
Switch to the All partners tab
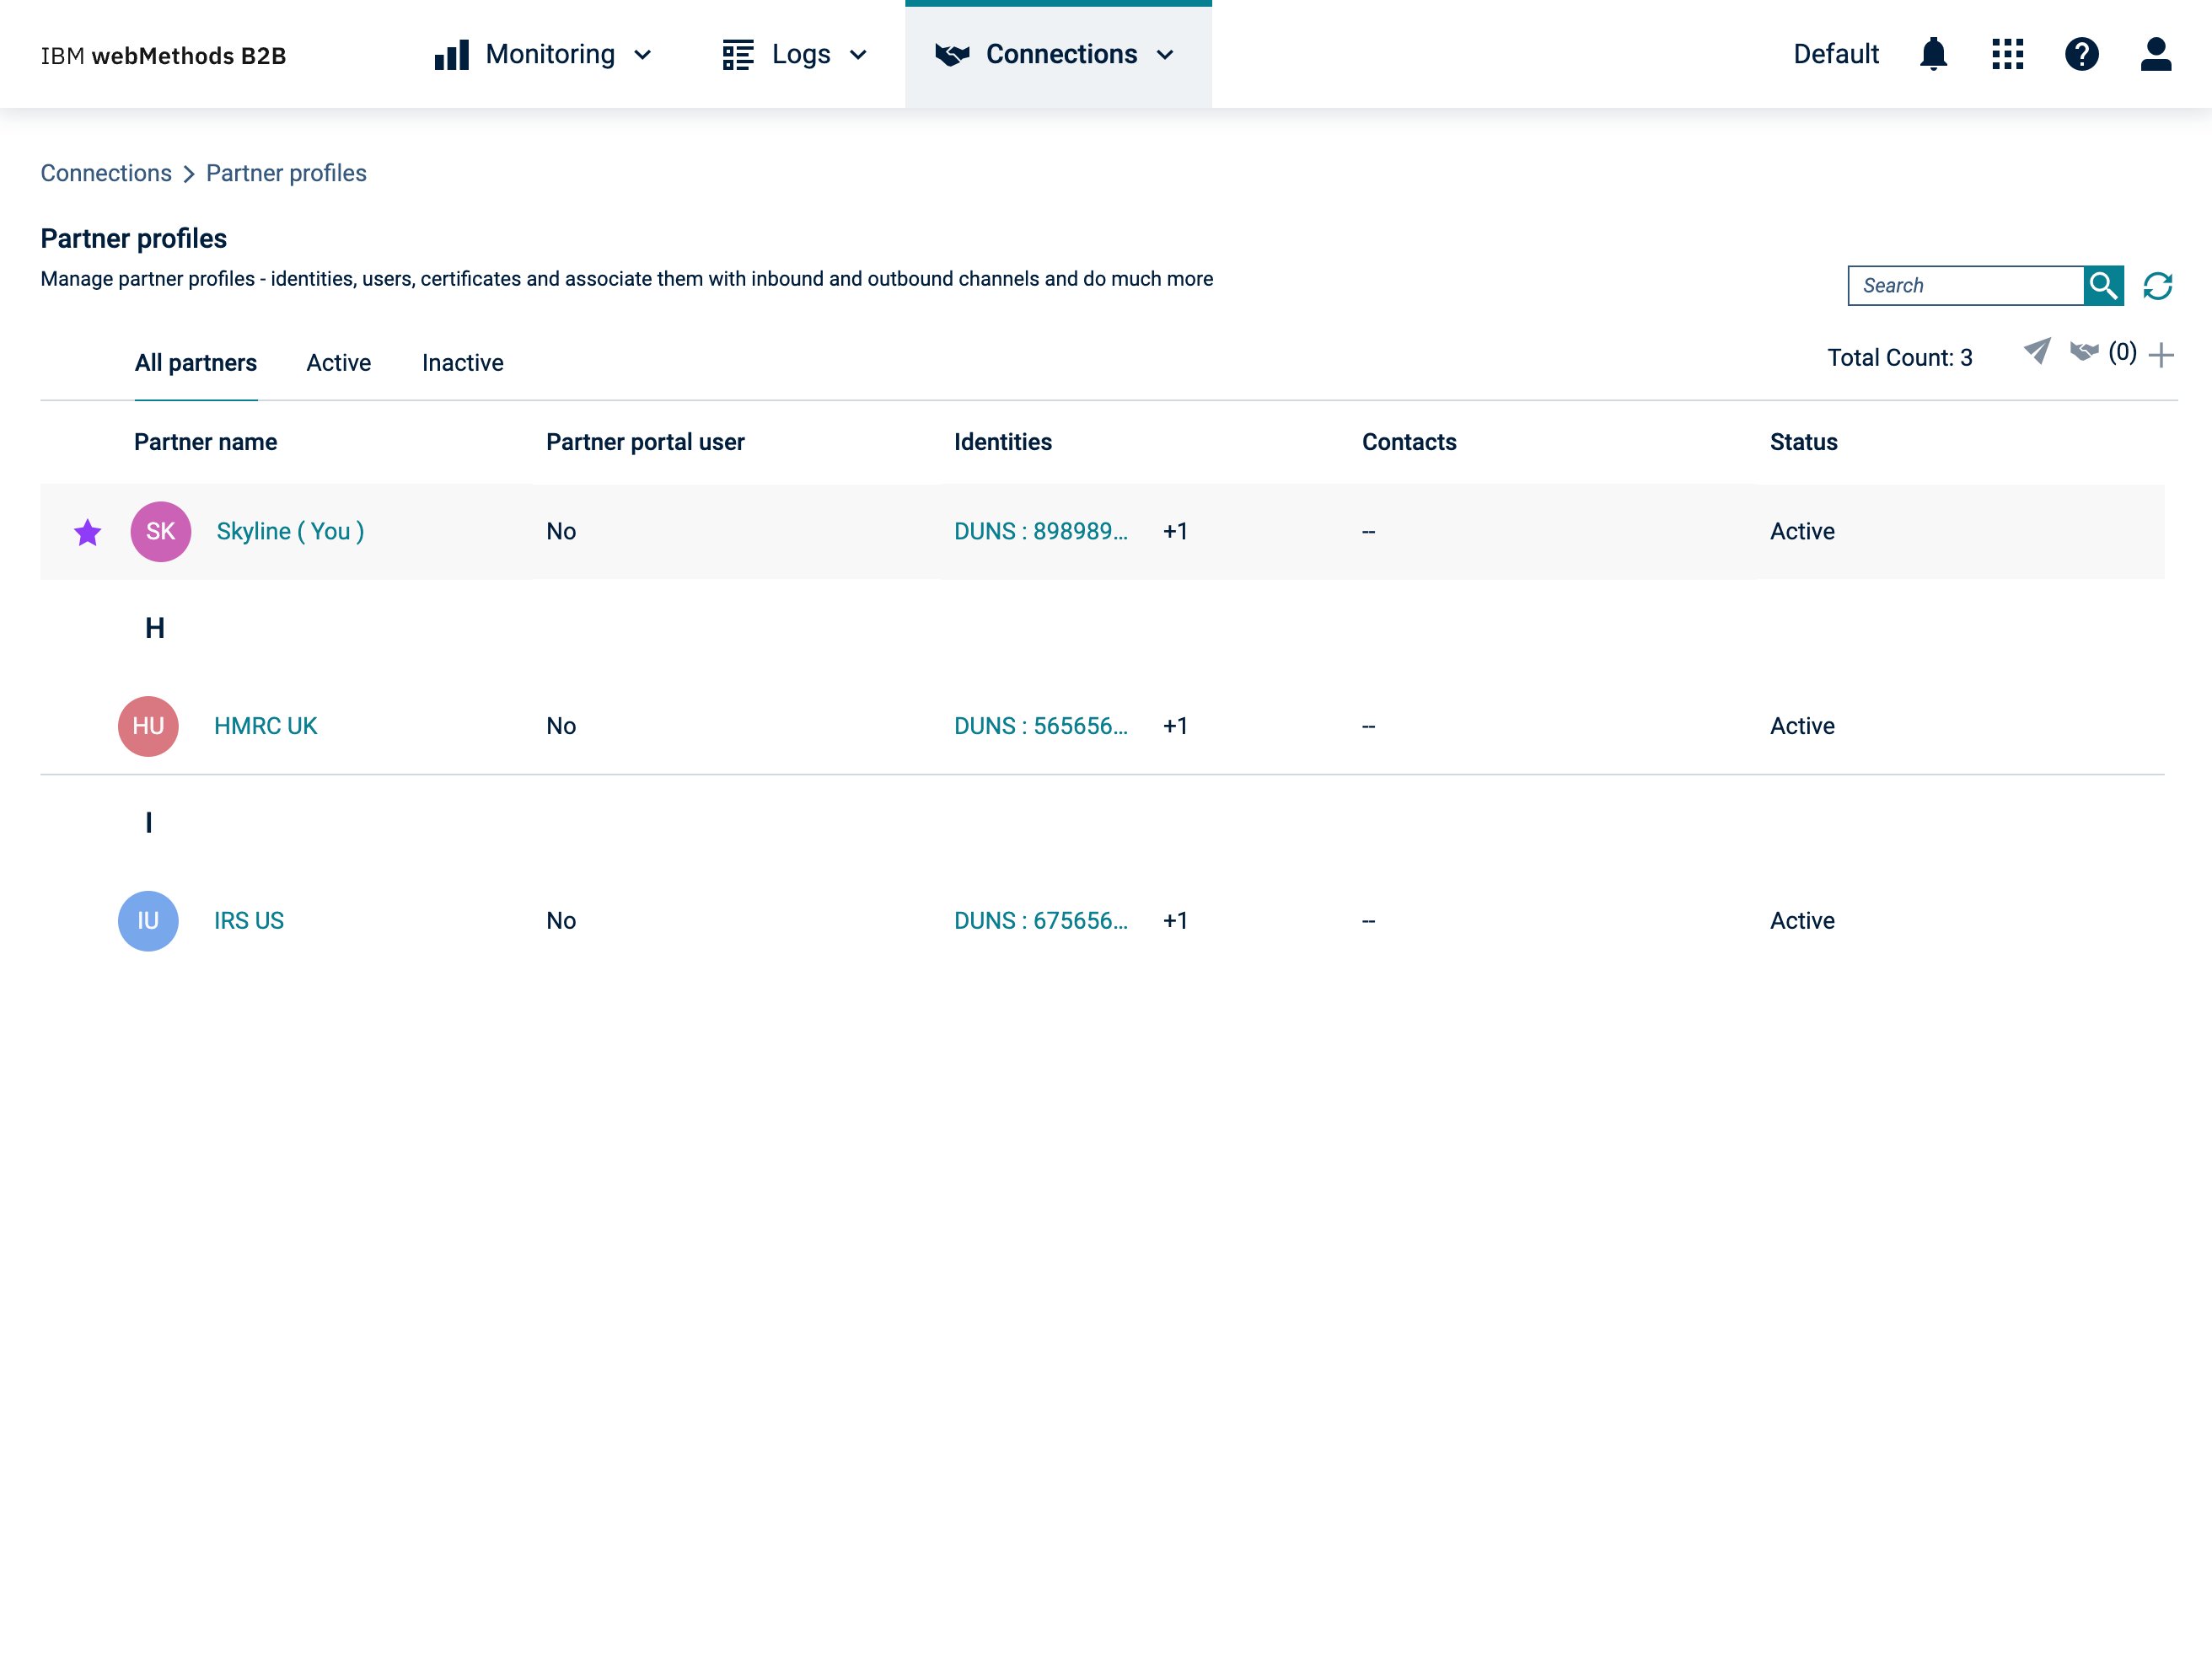(196, 363)
